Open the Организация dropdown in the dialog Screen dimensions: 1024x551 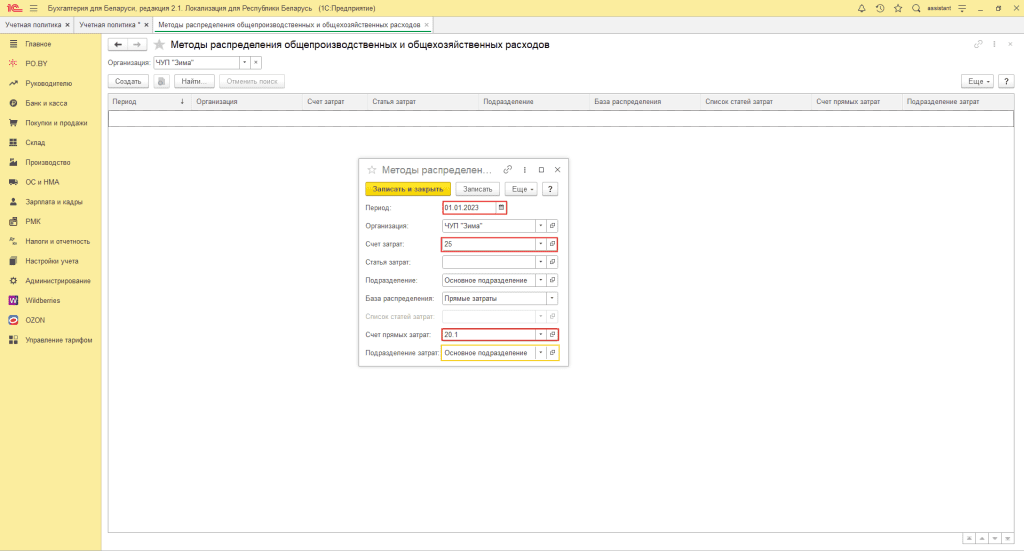point(541,226)
